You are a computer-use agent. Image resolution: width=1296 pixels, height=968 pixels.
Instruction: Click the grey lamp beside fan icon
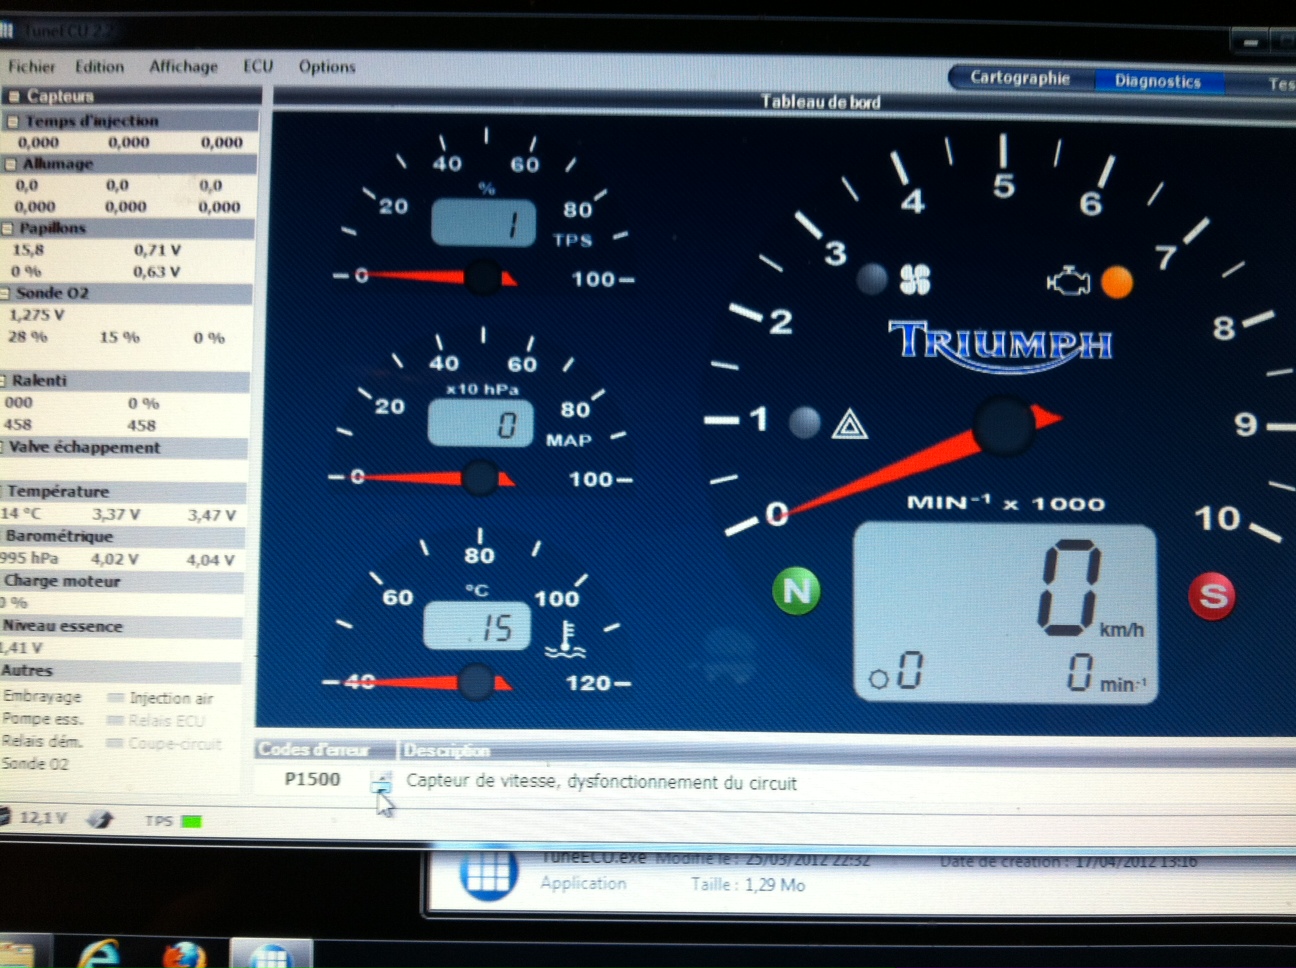pyautogui.click(x=872, y=279)
